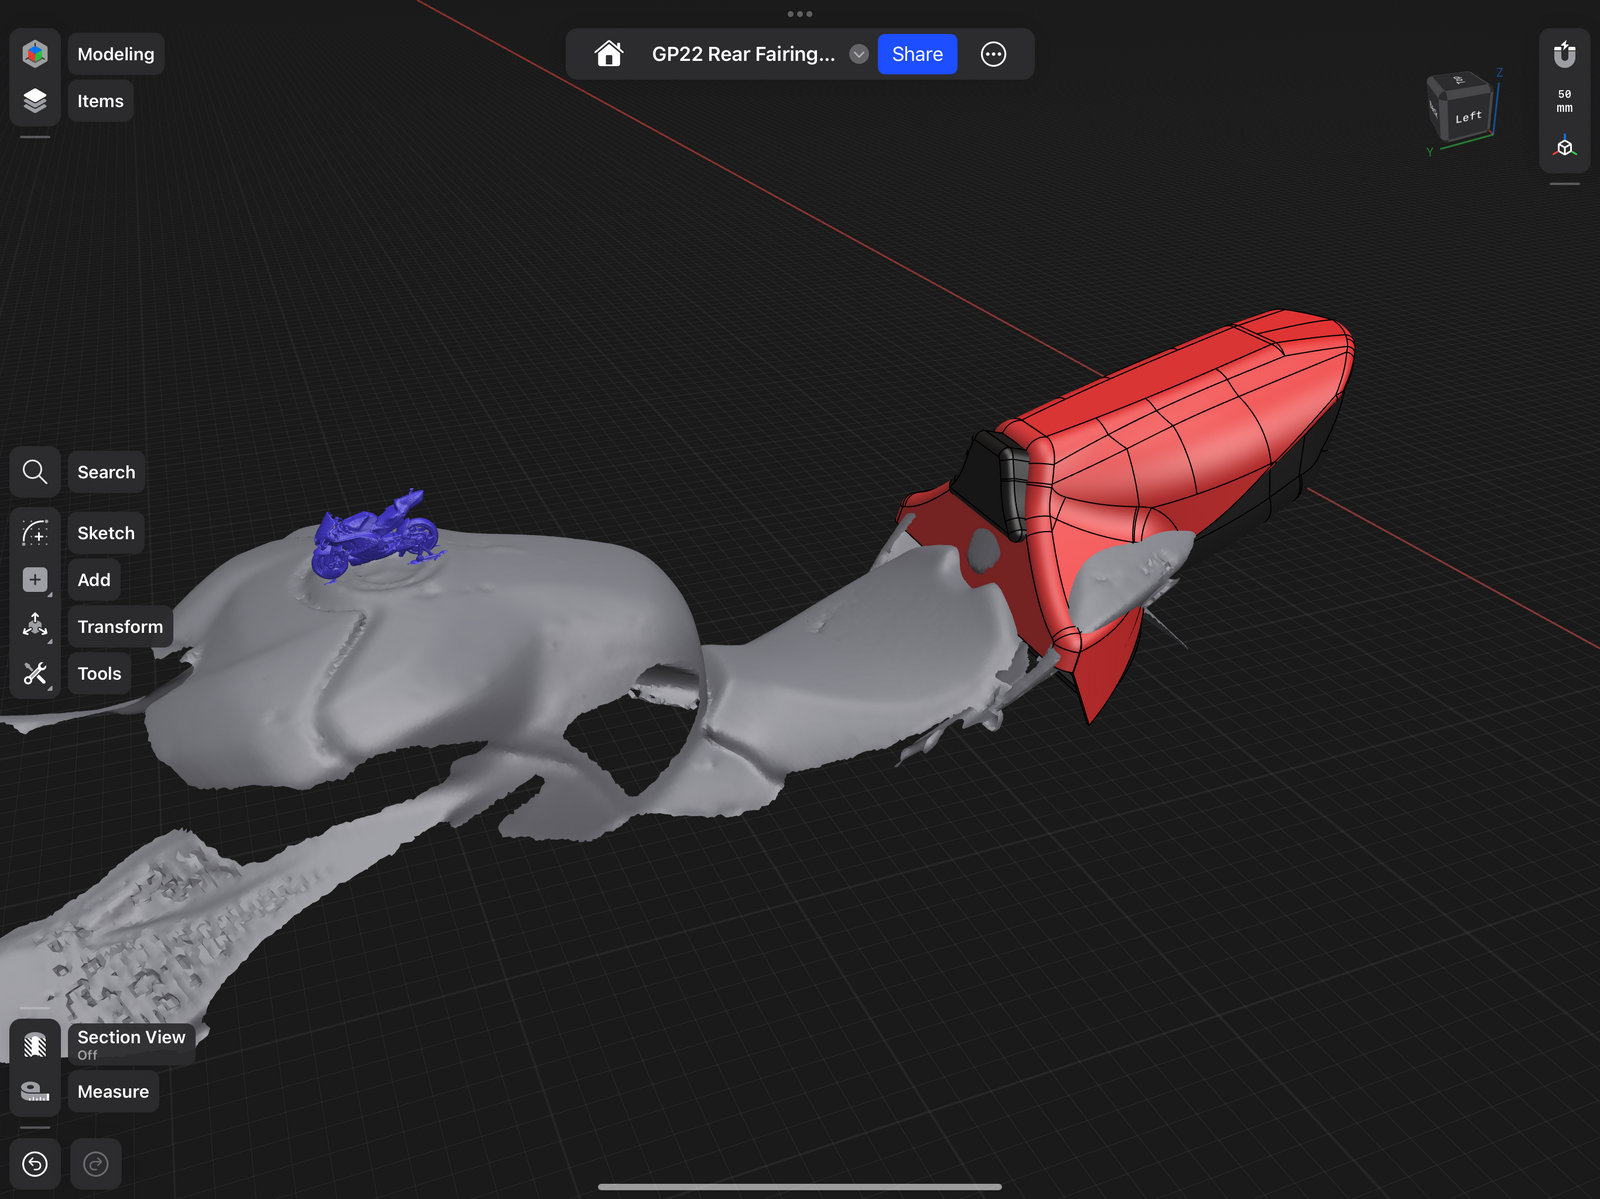Click the blue Share button
Viewport: 1600px width, 1199px height.
(917, 54)
